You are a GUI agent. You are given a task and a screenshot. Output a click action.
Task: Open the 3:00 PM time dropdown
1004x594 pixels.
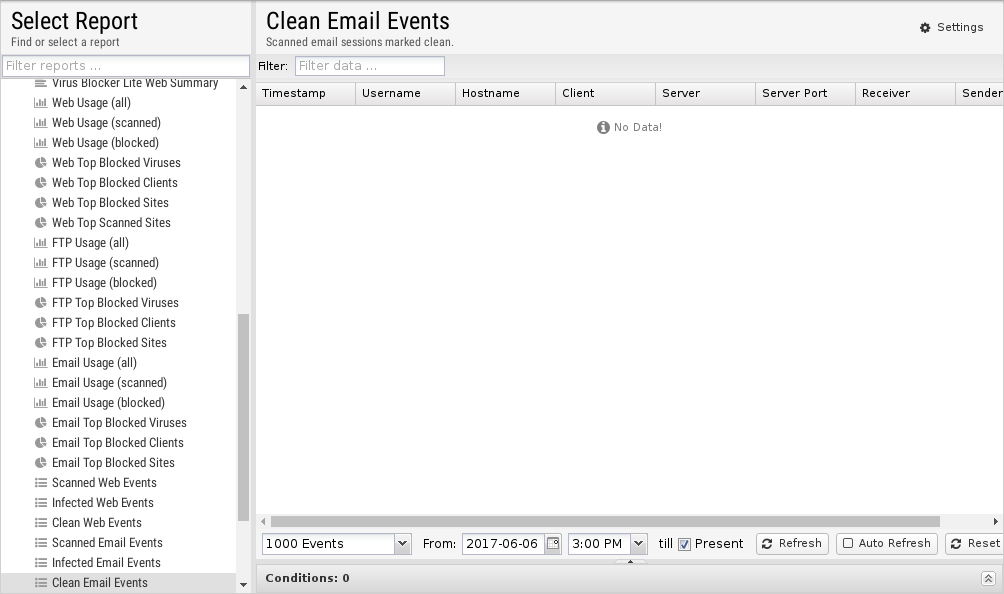(x=638, y=543)
